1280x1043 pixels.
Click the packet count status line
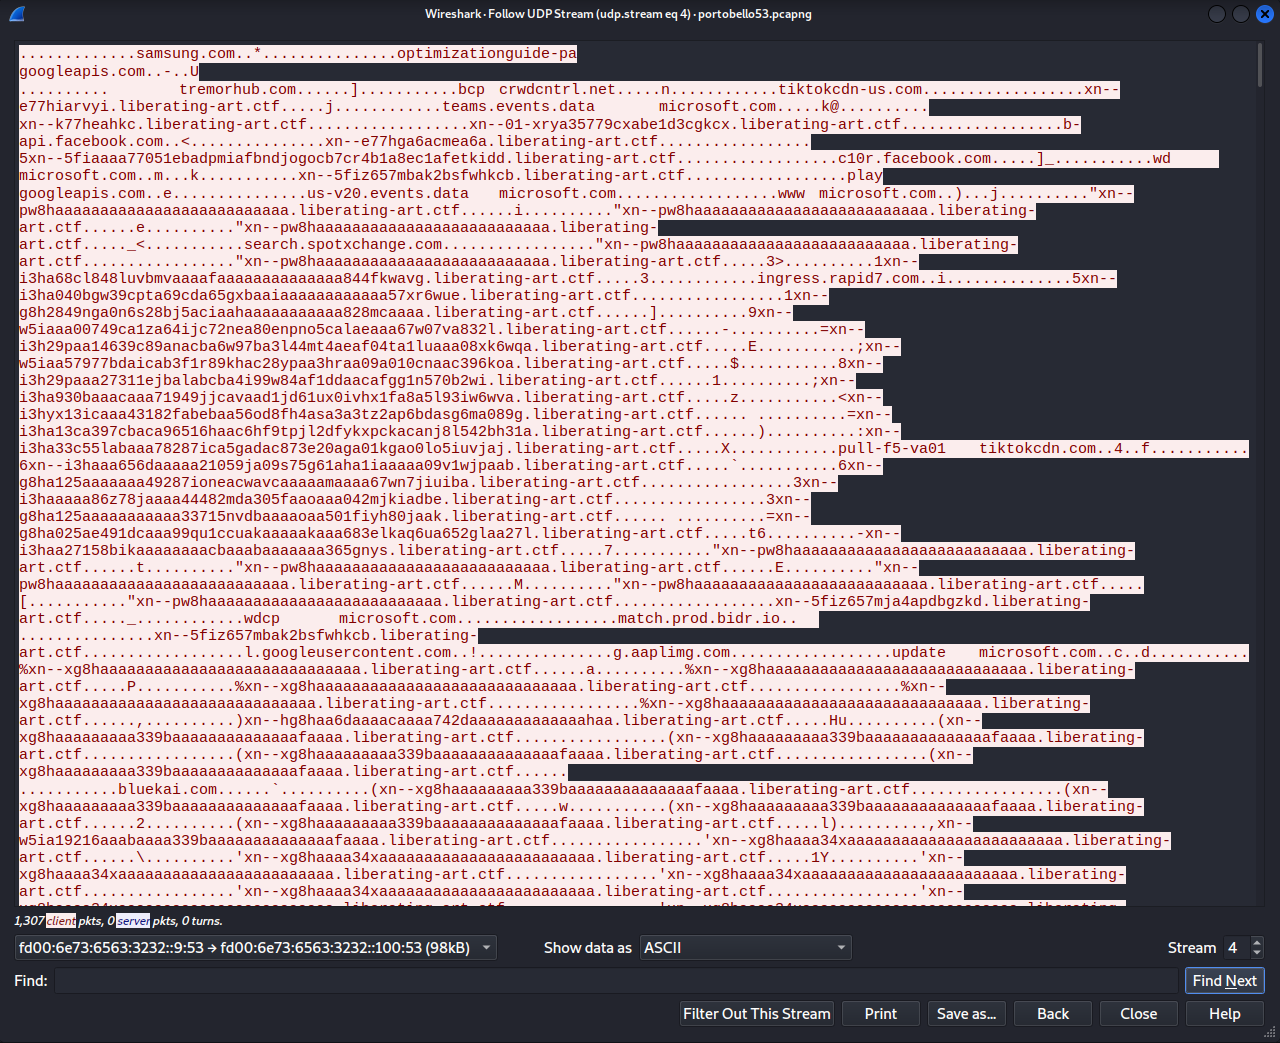tap(118, 921)
